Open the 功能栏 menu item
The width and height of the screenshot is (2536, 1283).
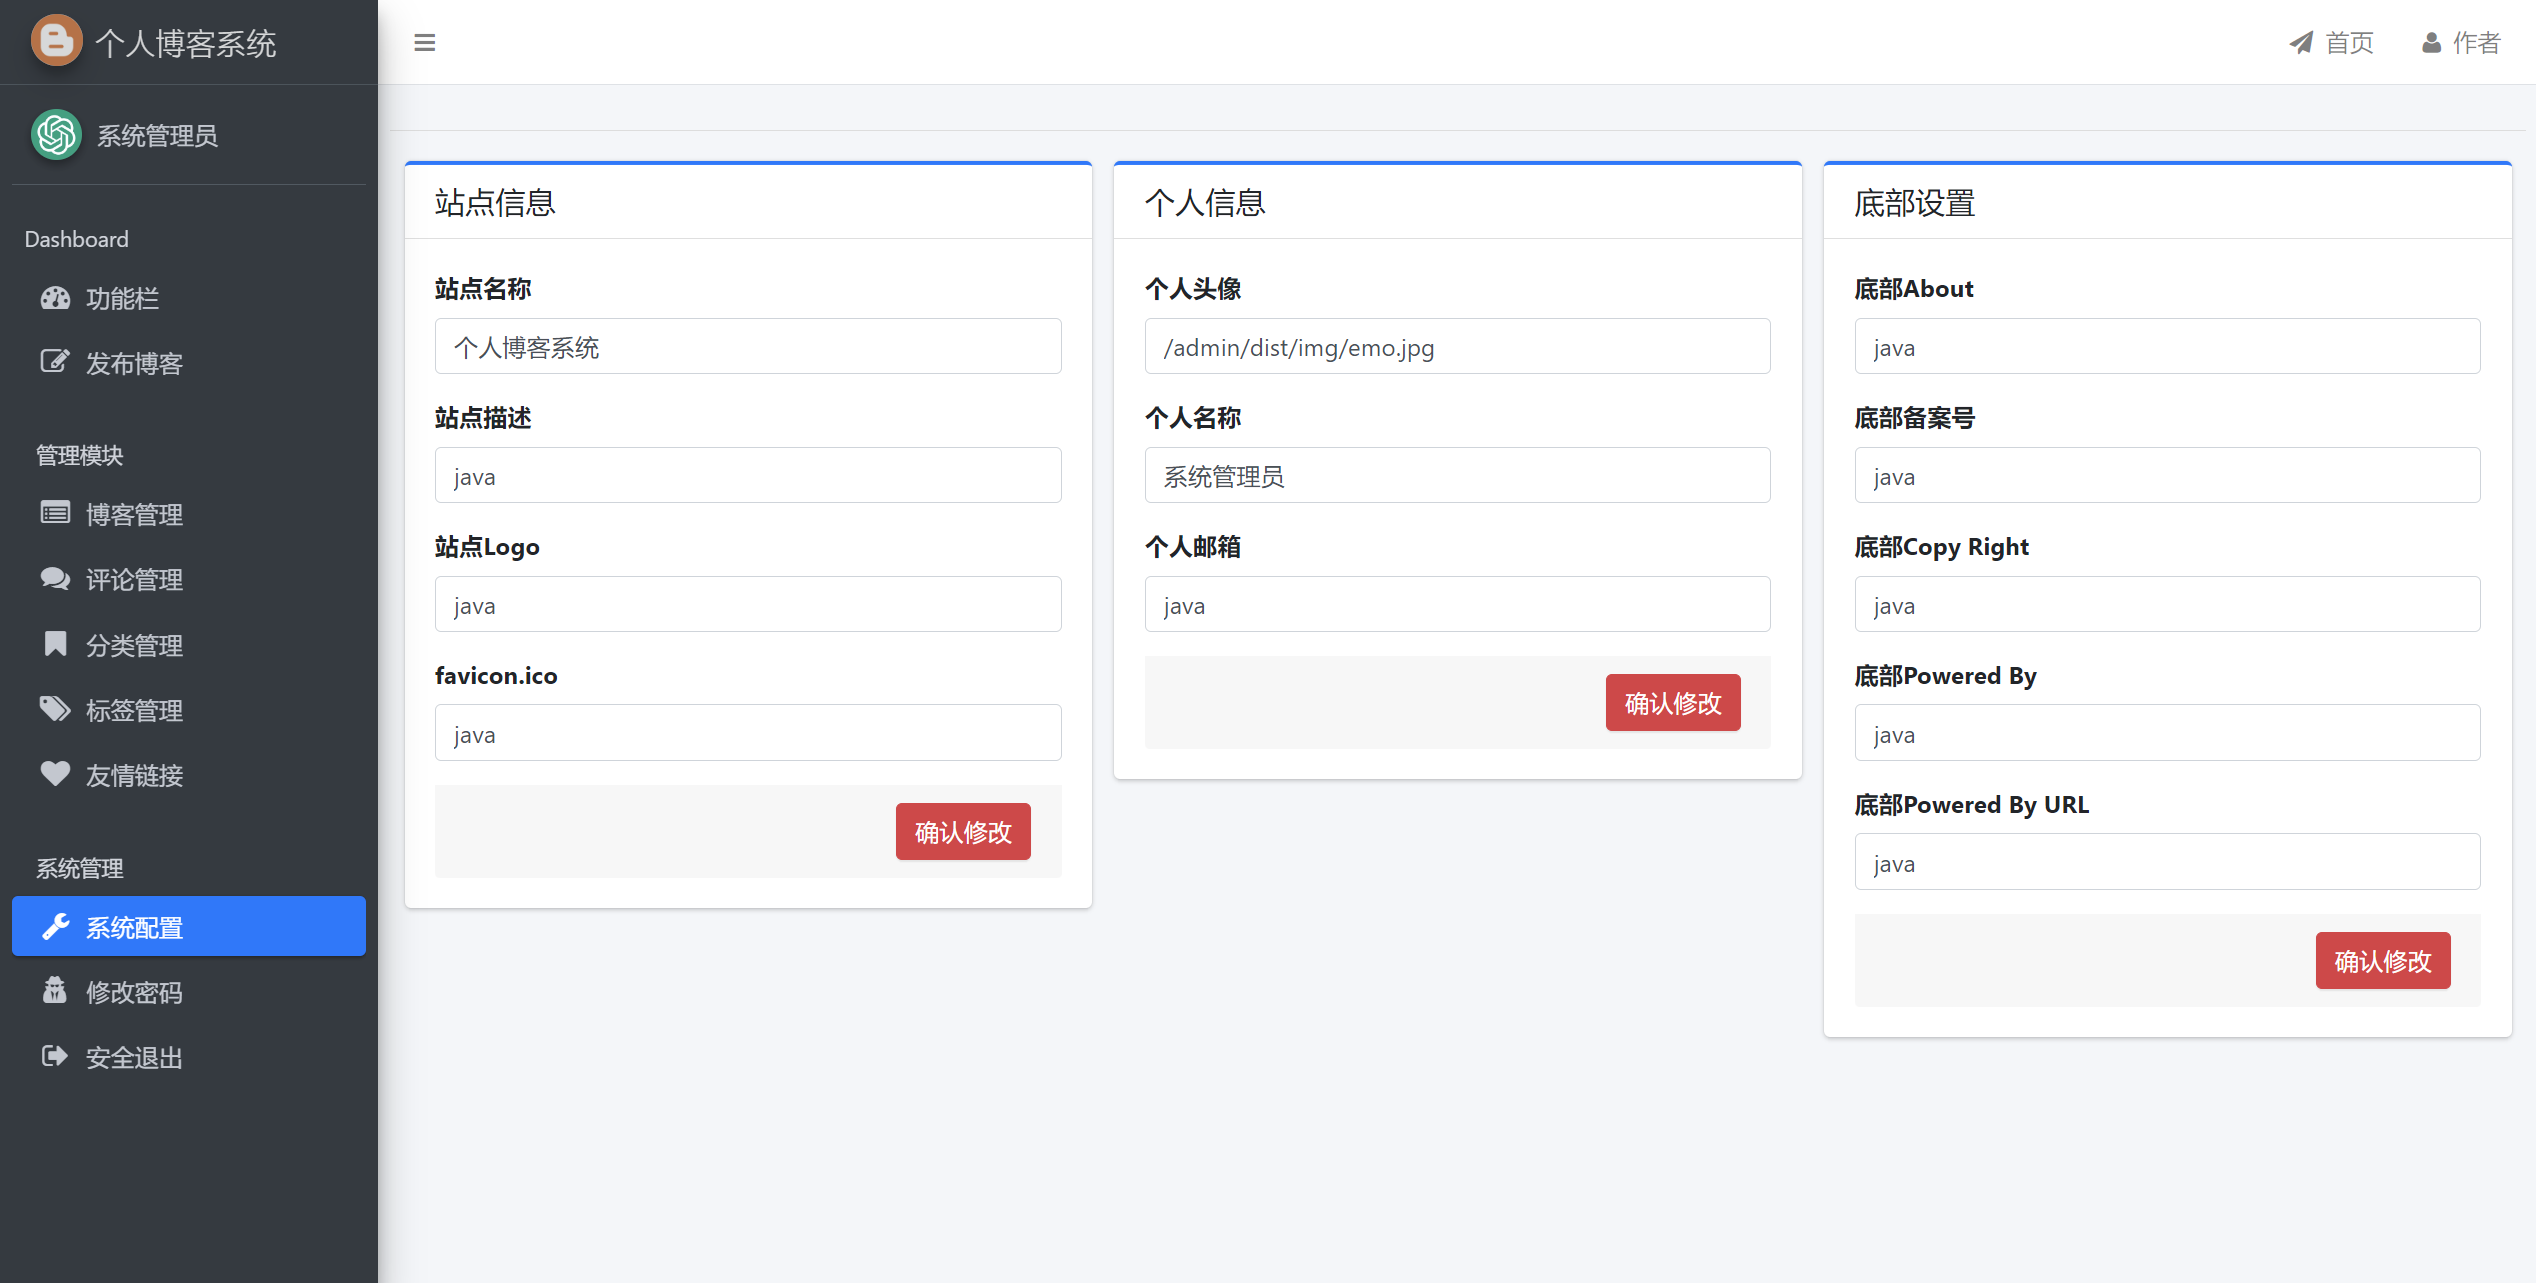[x=188, y=298]
